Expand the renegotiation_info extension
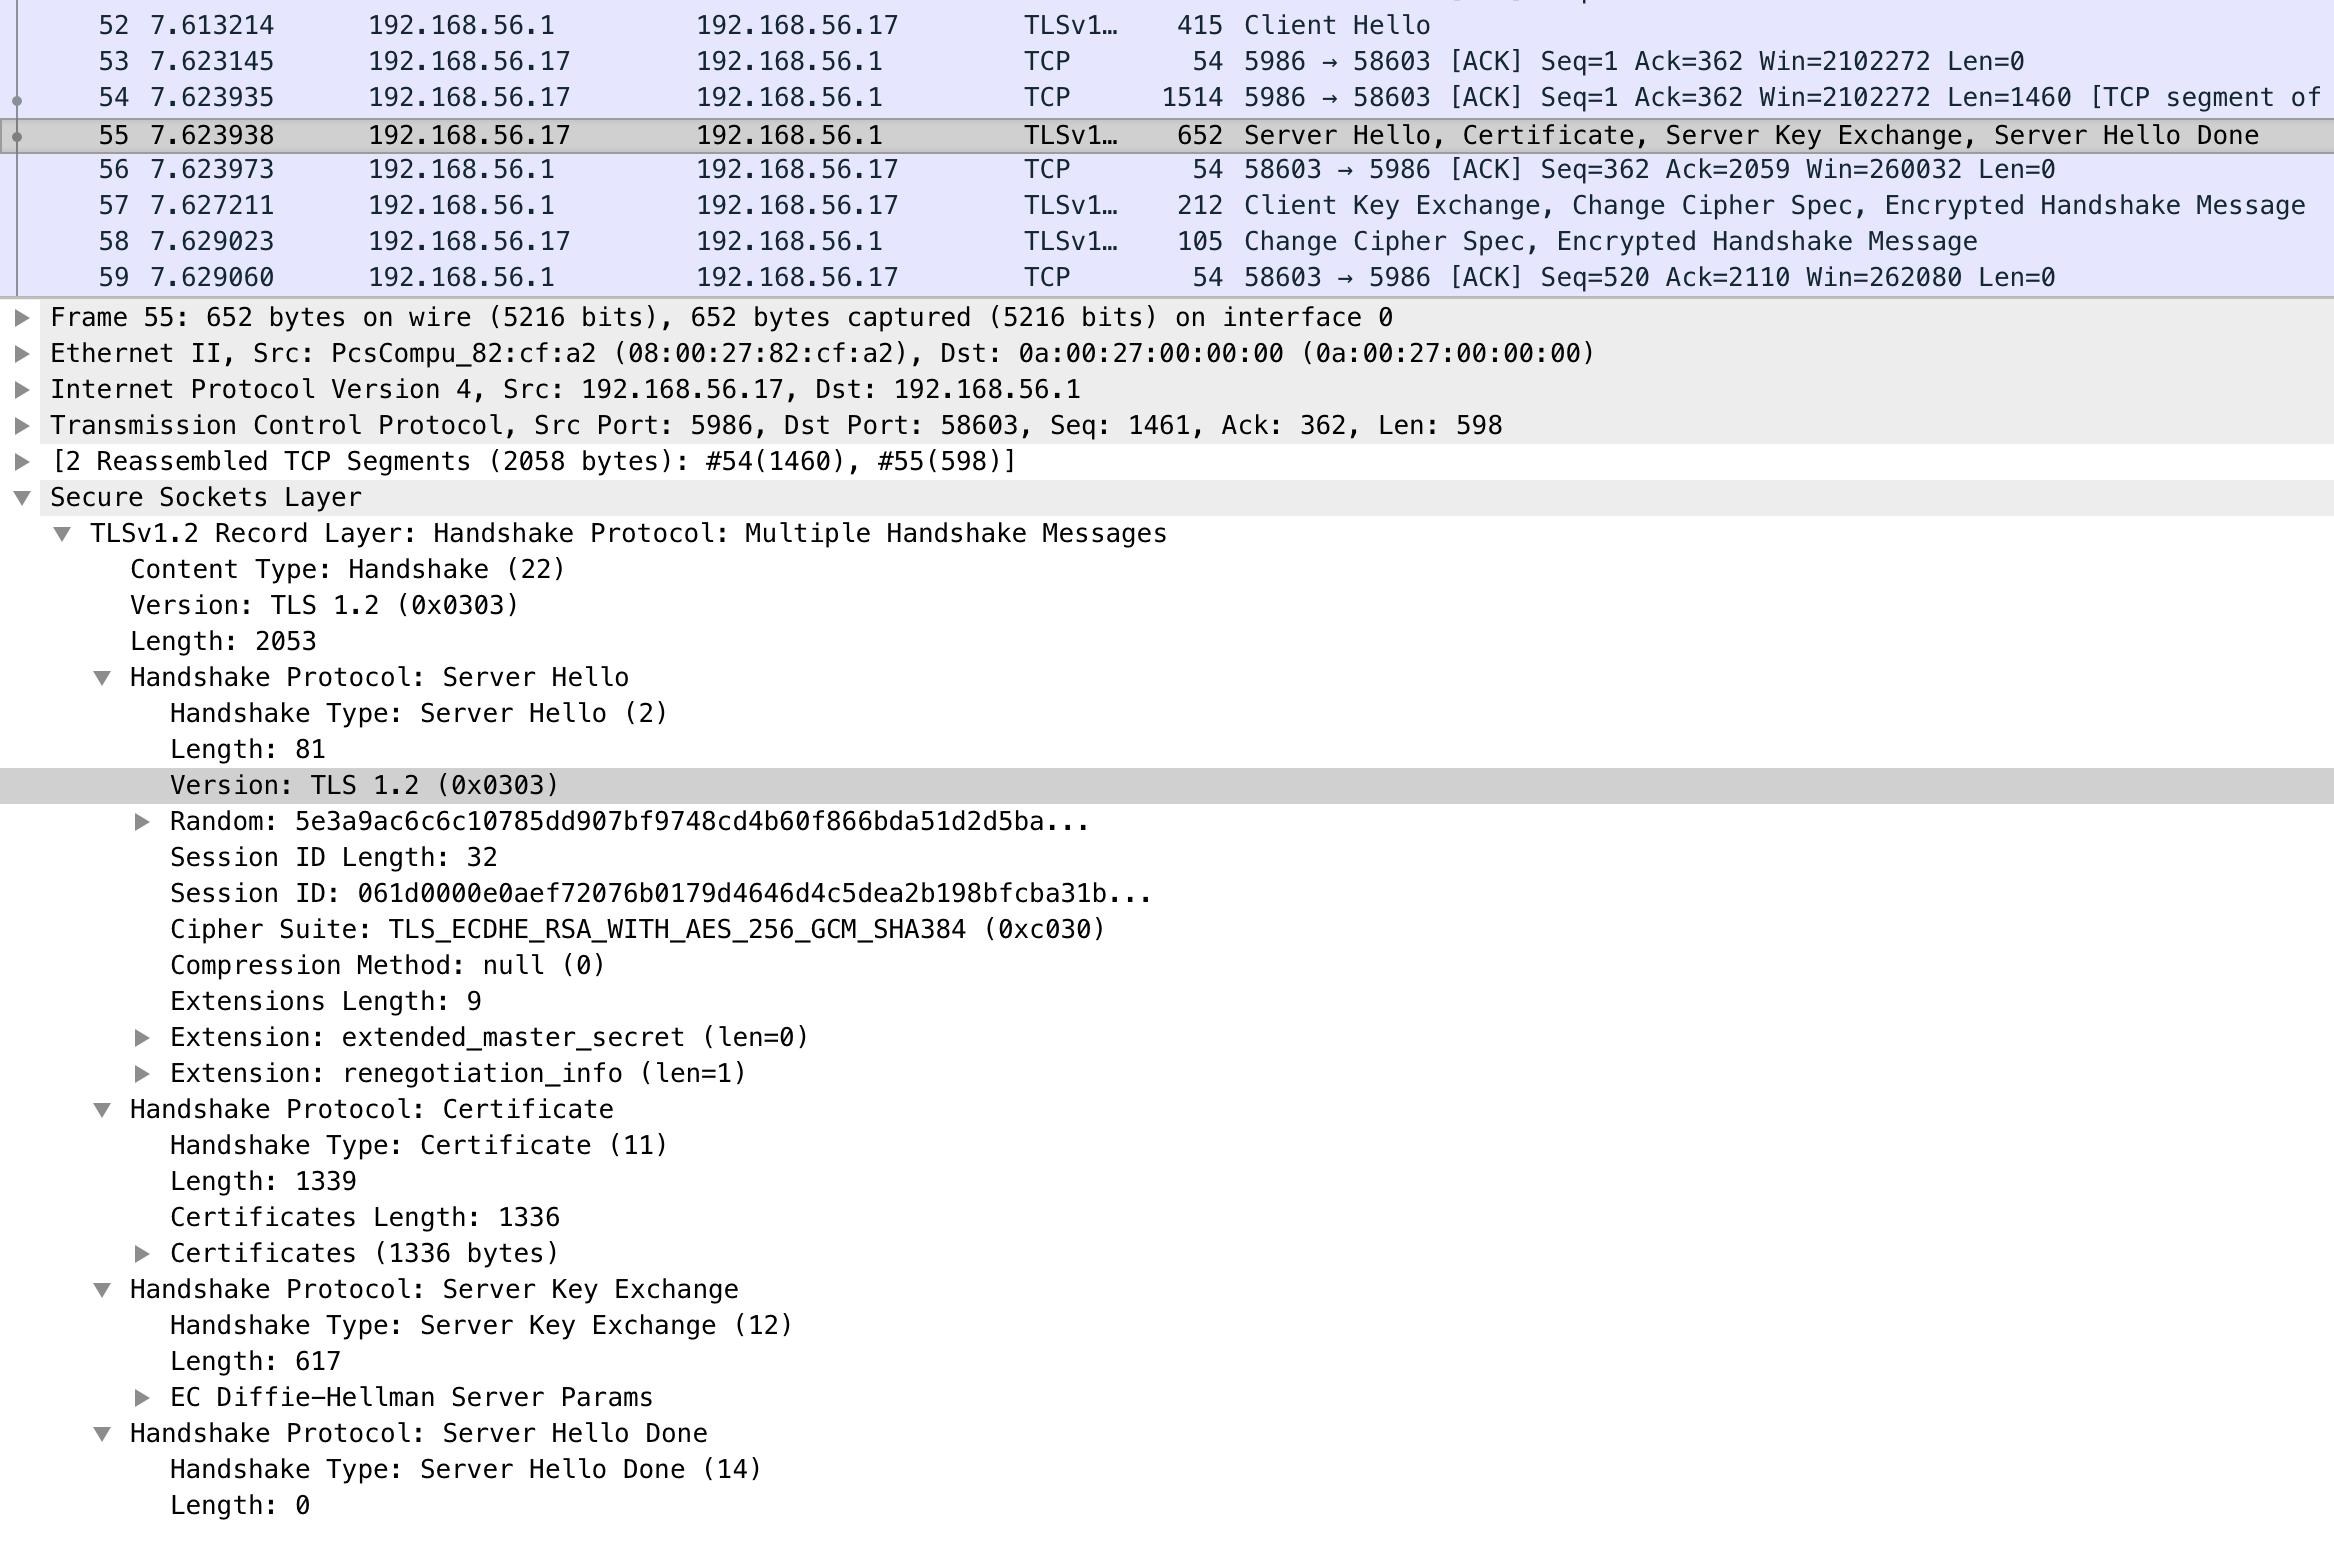This screenshot has height=1546, width=2334. (x=140, y=1073)
